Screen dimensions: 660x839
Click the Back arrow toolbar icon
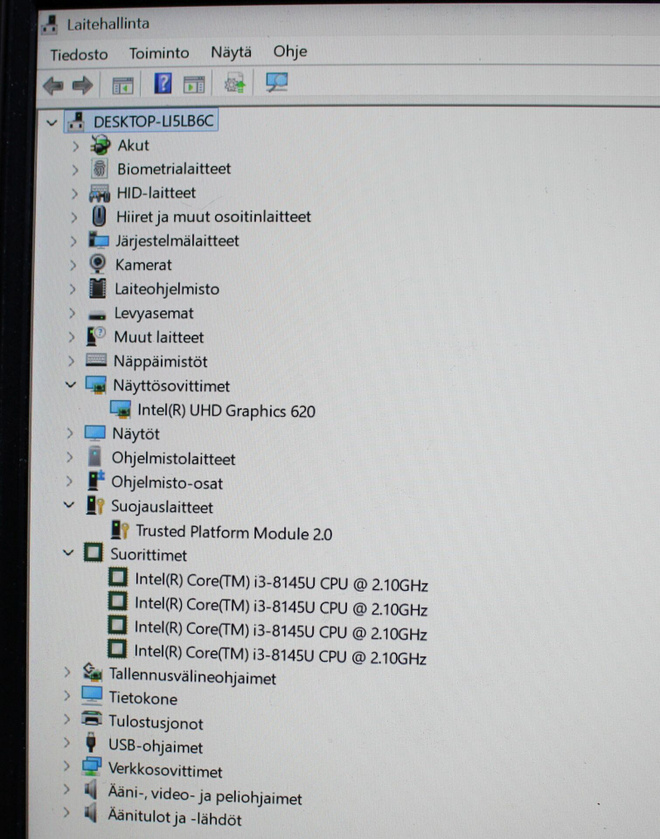pos(53,85)
